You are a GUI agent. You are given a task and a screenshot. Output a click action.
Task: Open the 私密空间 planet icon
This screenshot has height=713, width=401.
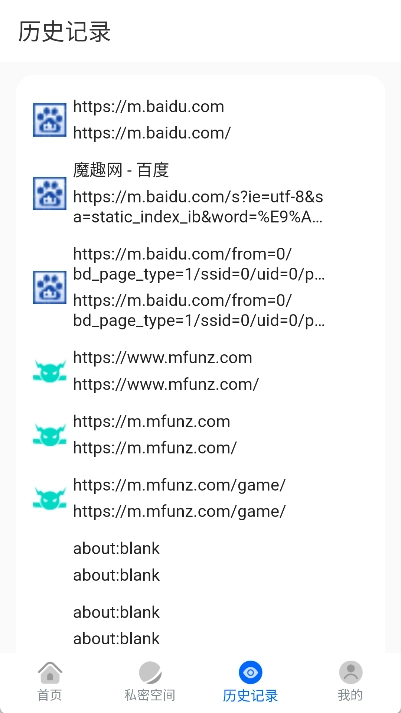(x=150, y=673)
